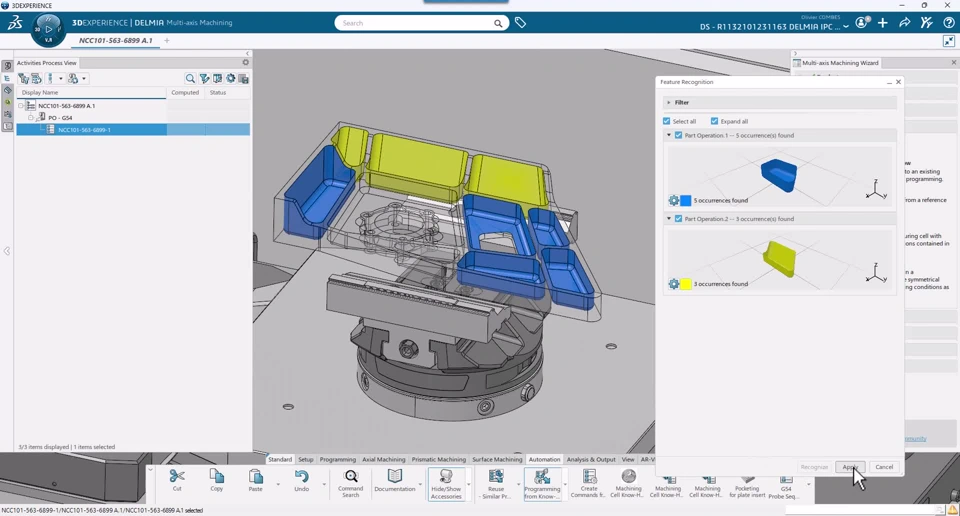Uncheck the Select all checkbox
This screenshot has width=960, height=516.
pyautogui.click(x=667, y=121)
